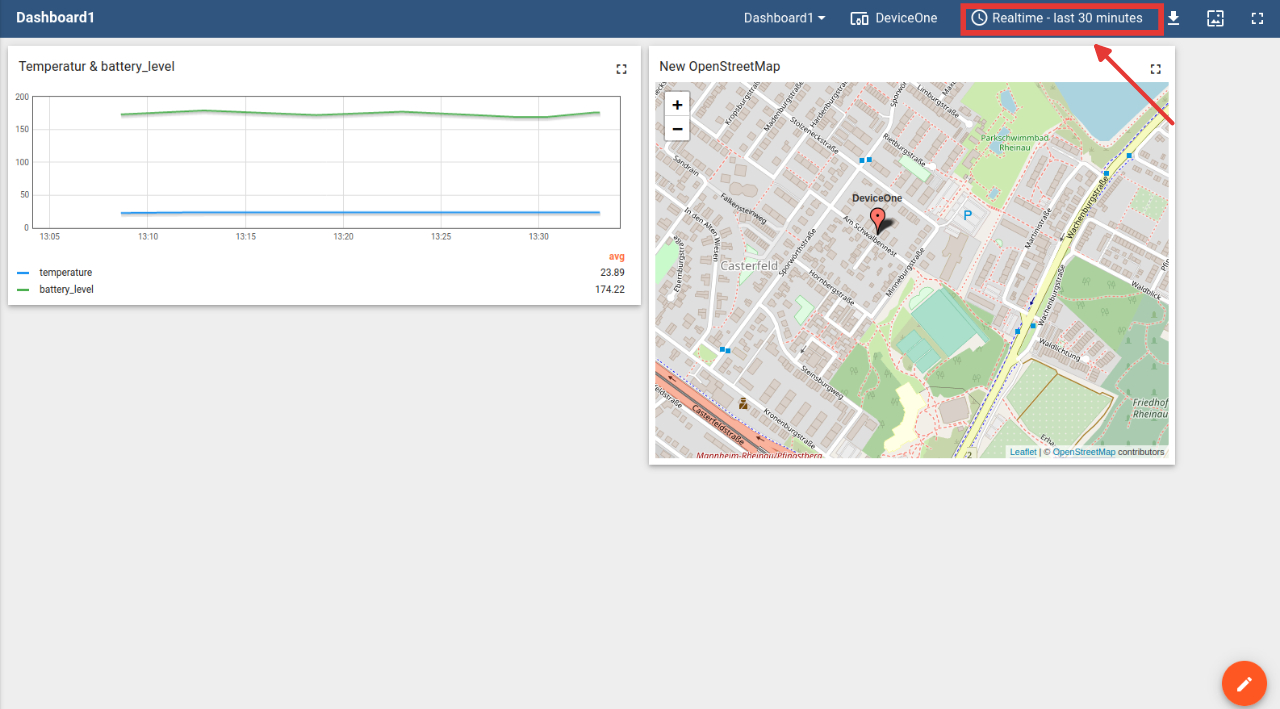Image resolution: width=1280 pixels, height=709 pixels.
Task: Export the dashboard with the download icon
Action: pos(1174,18)
